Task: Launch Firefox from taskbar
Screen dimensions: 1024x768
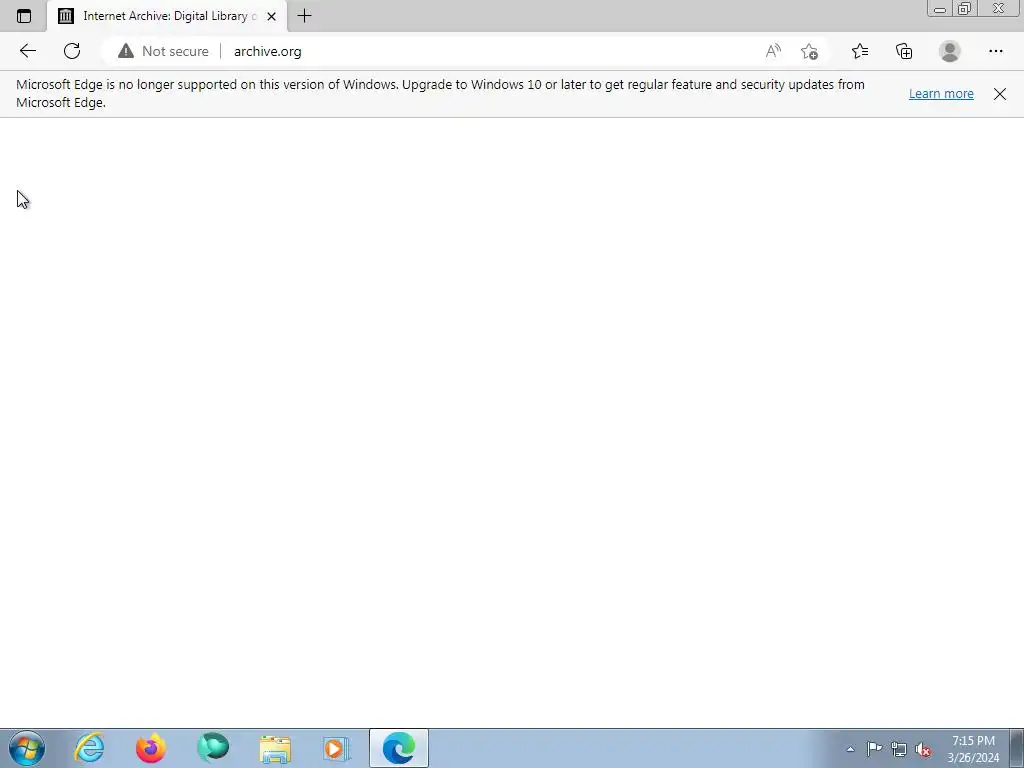Action: click(150, 748)
